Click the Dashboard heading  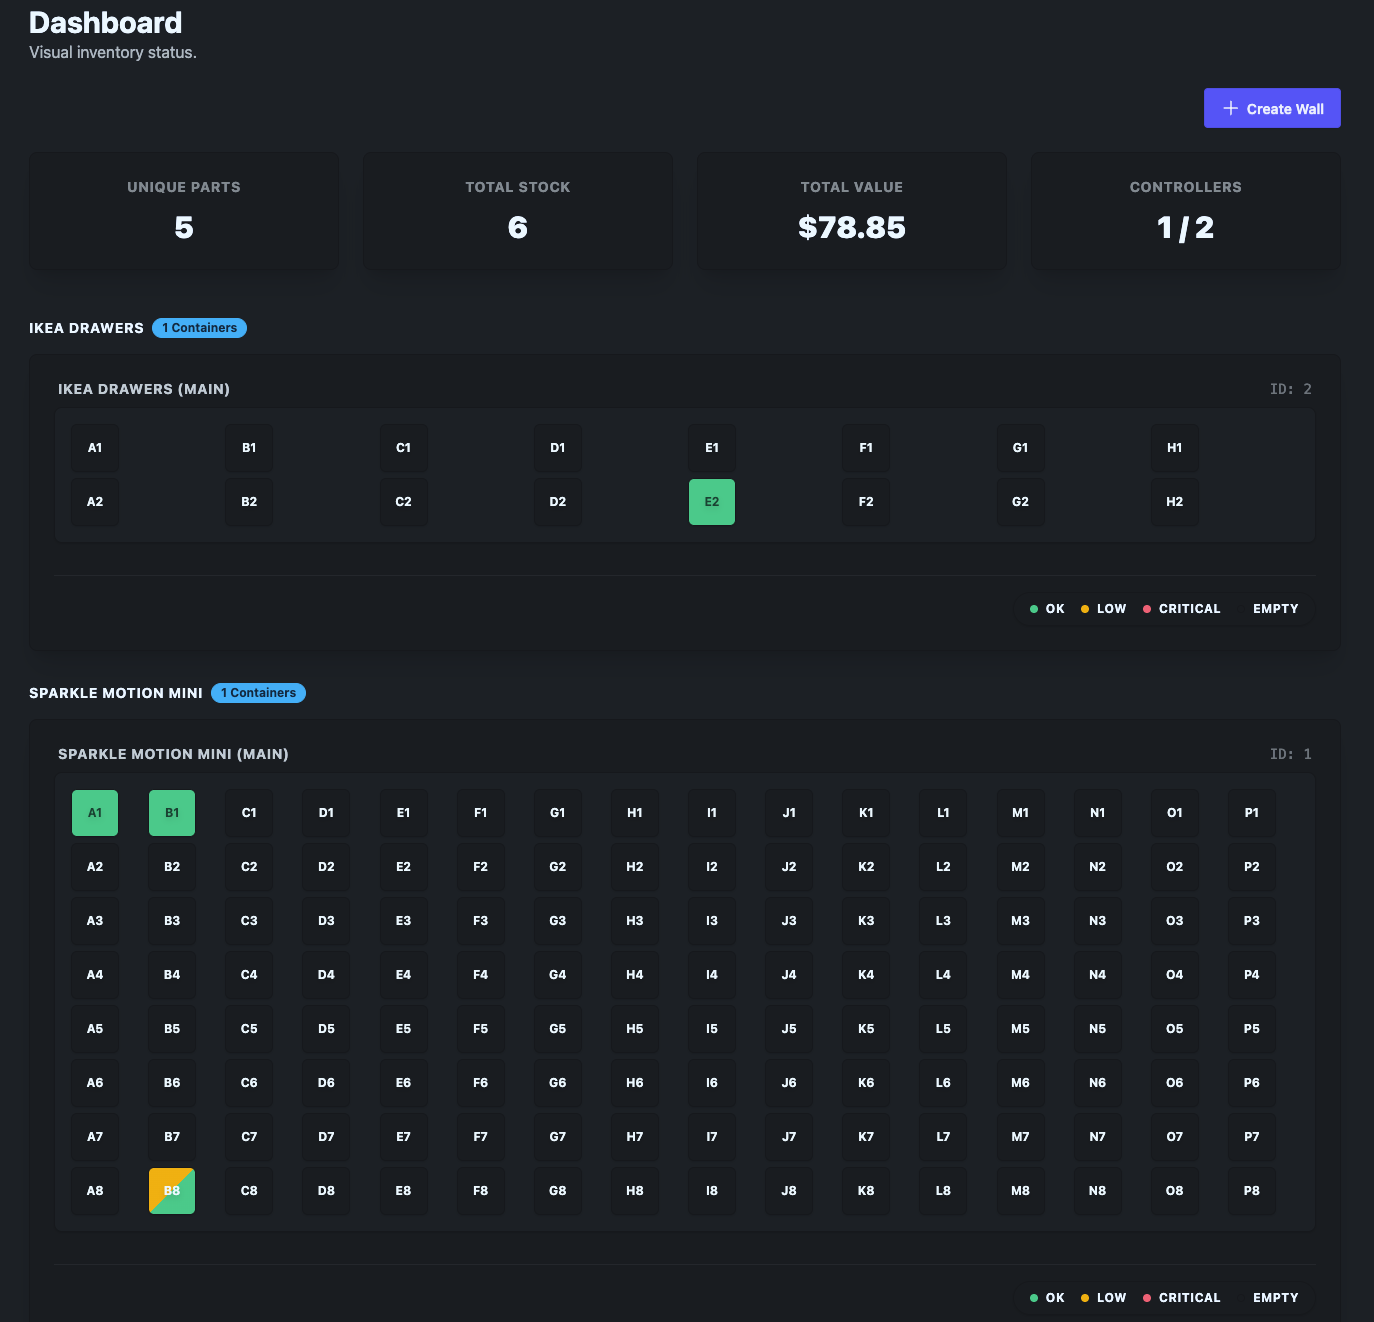tap(105, 22)
